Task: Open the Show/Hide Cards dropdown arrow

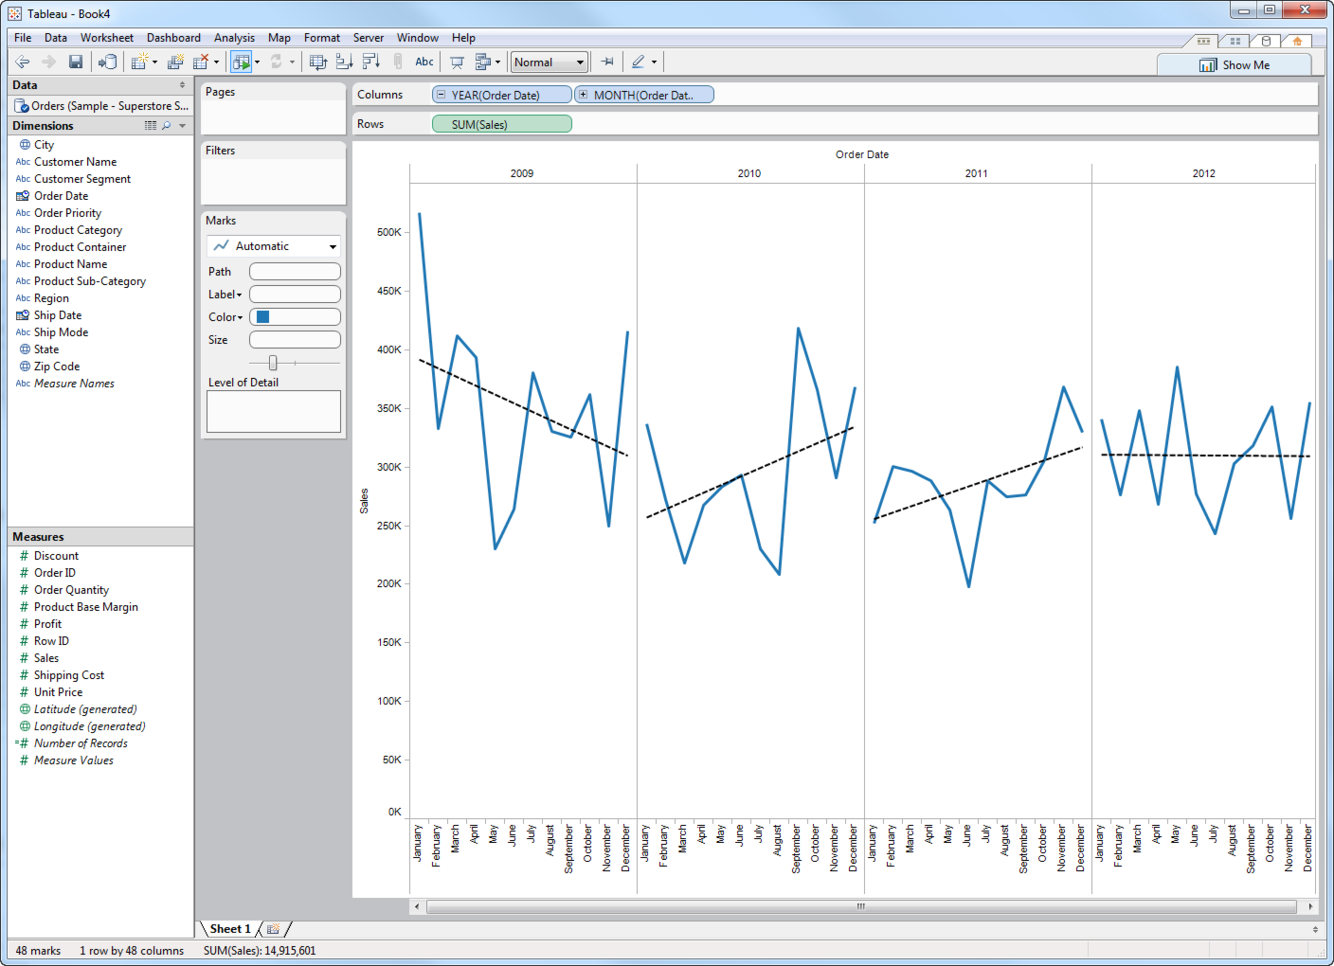Action: pyautogui.click(x=498, y=62)
